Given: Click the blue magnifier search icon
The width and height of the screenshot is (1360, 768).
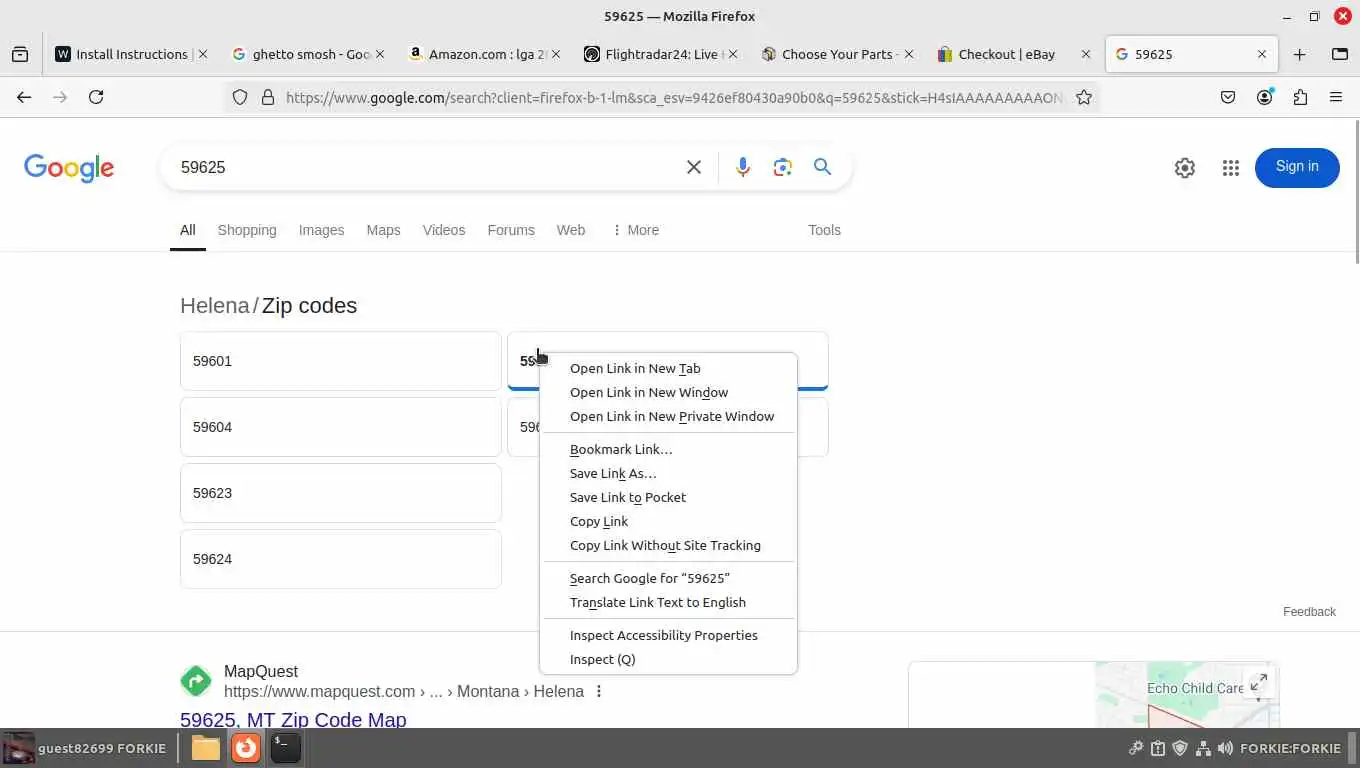Looking at the screenshot, I should [x=822, y=167].
